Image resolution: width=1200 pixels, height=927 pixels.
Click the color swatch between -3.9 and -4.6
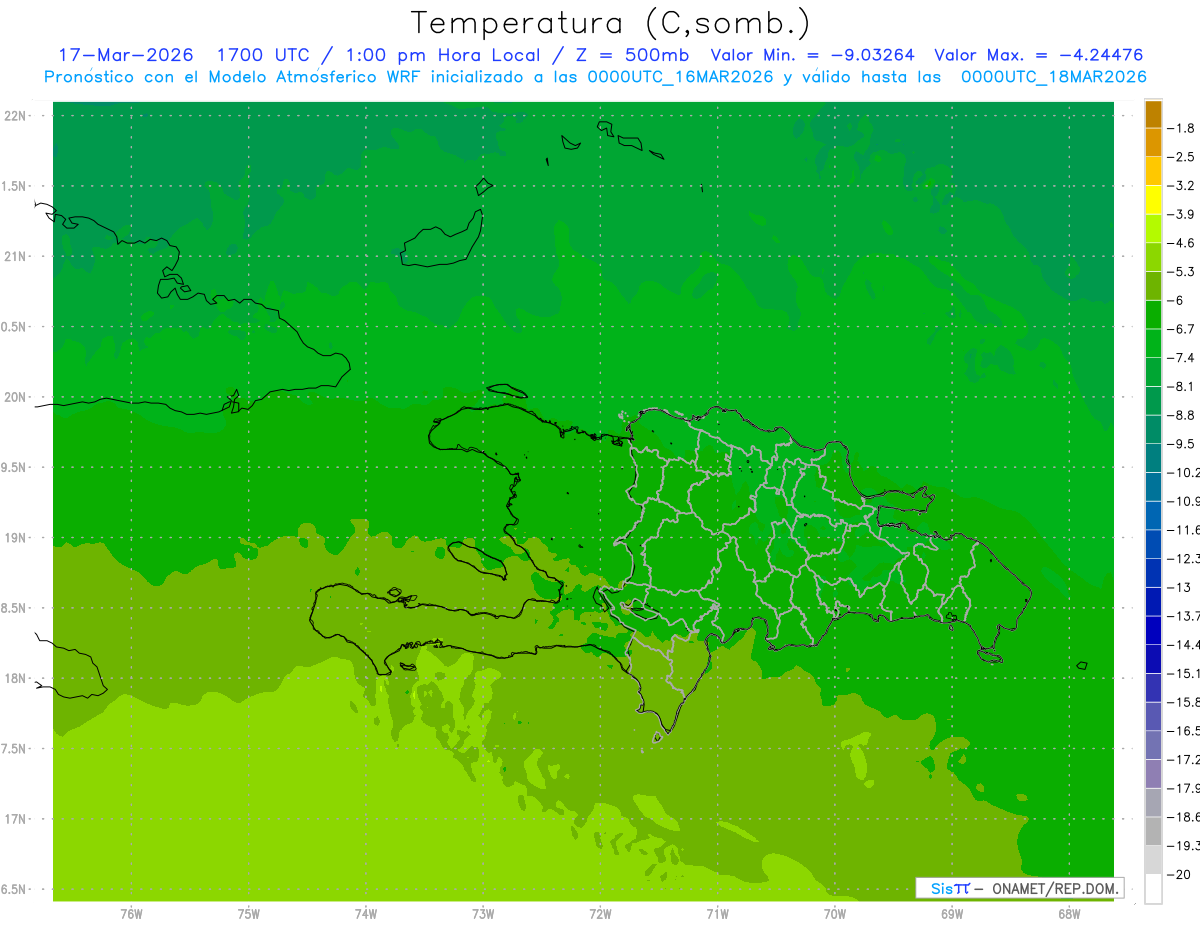[1153, 229]
